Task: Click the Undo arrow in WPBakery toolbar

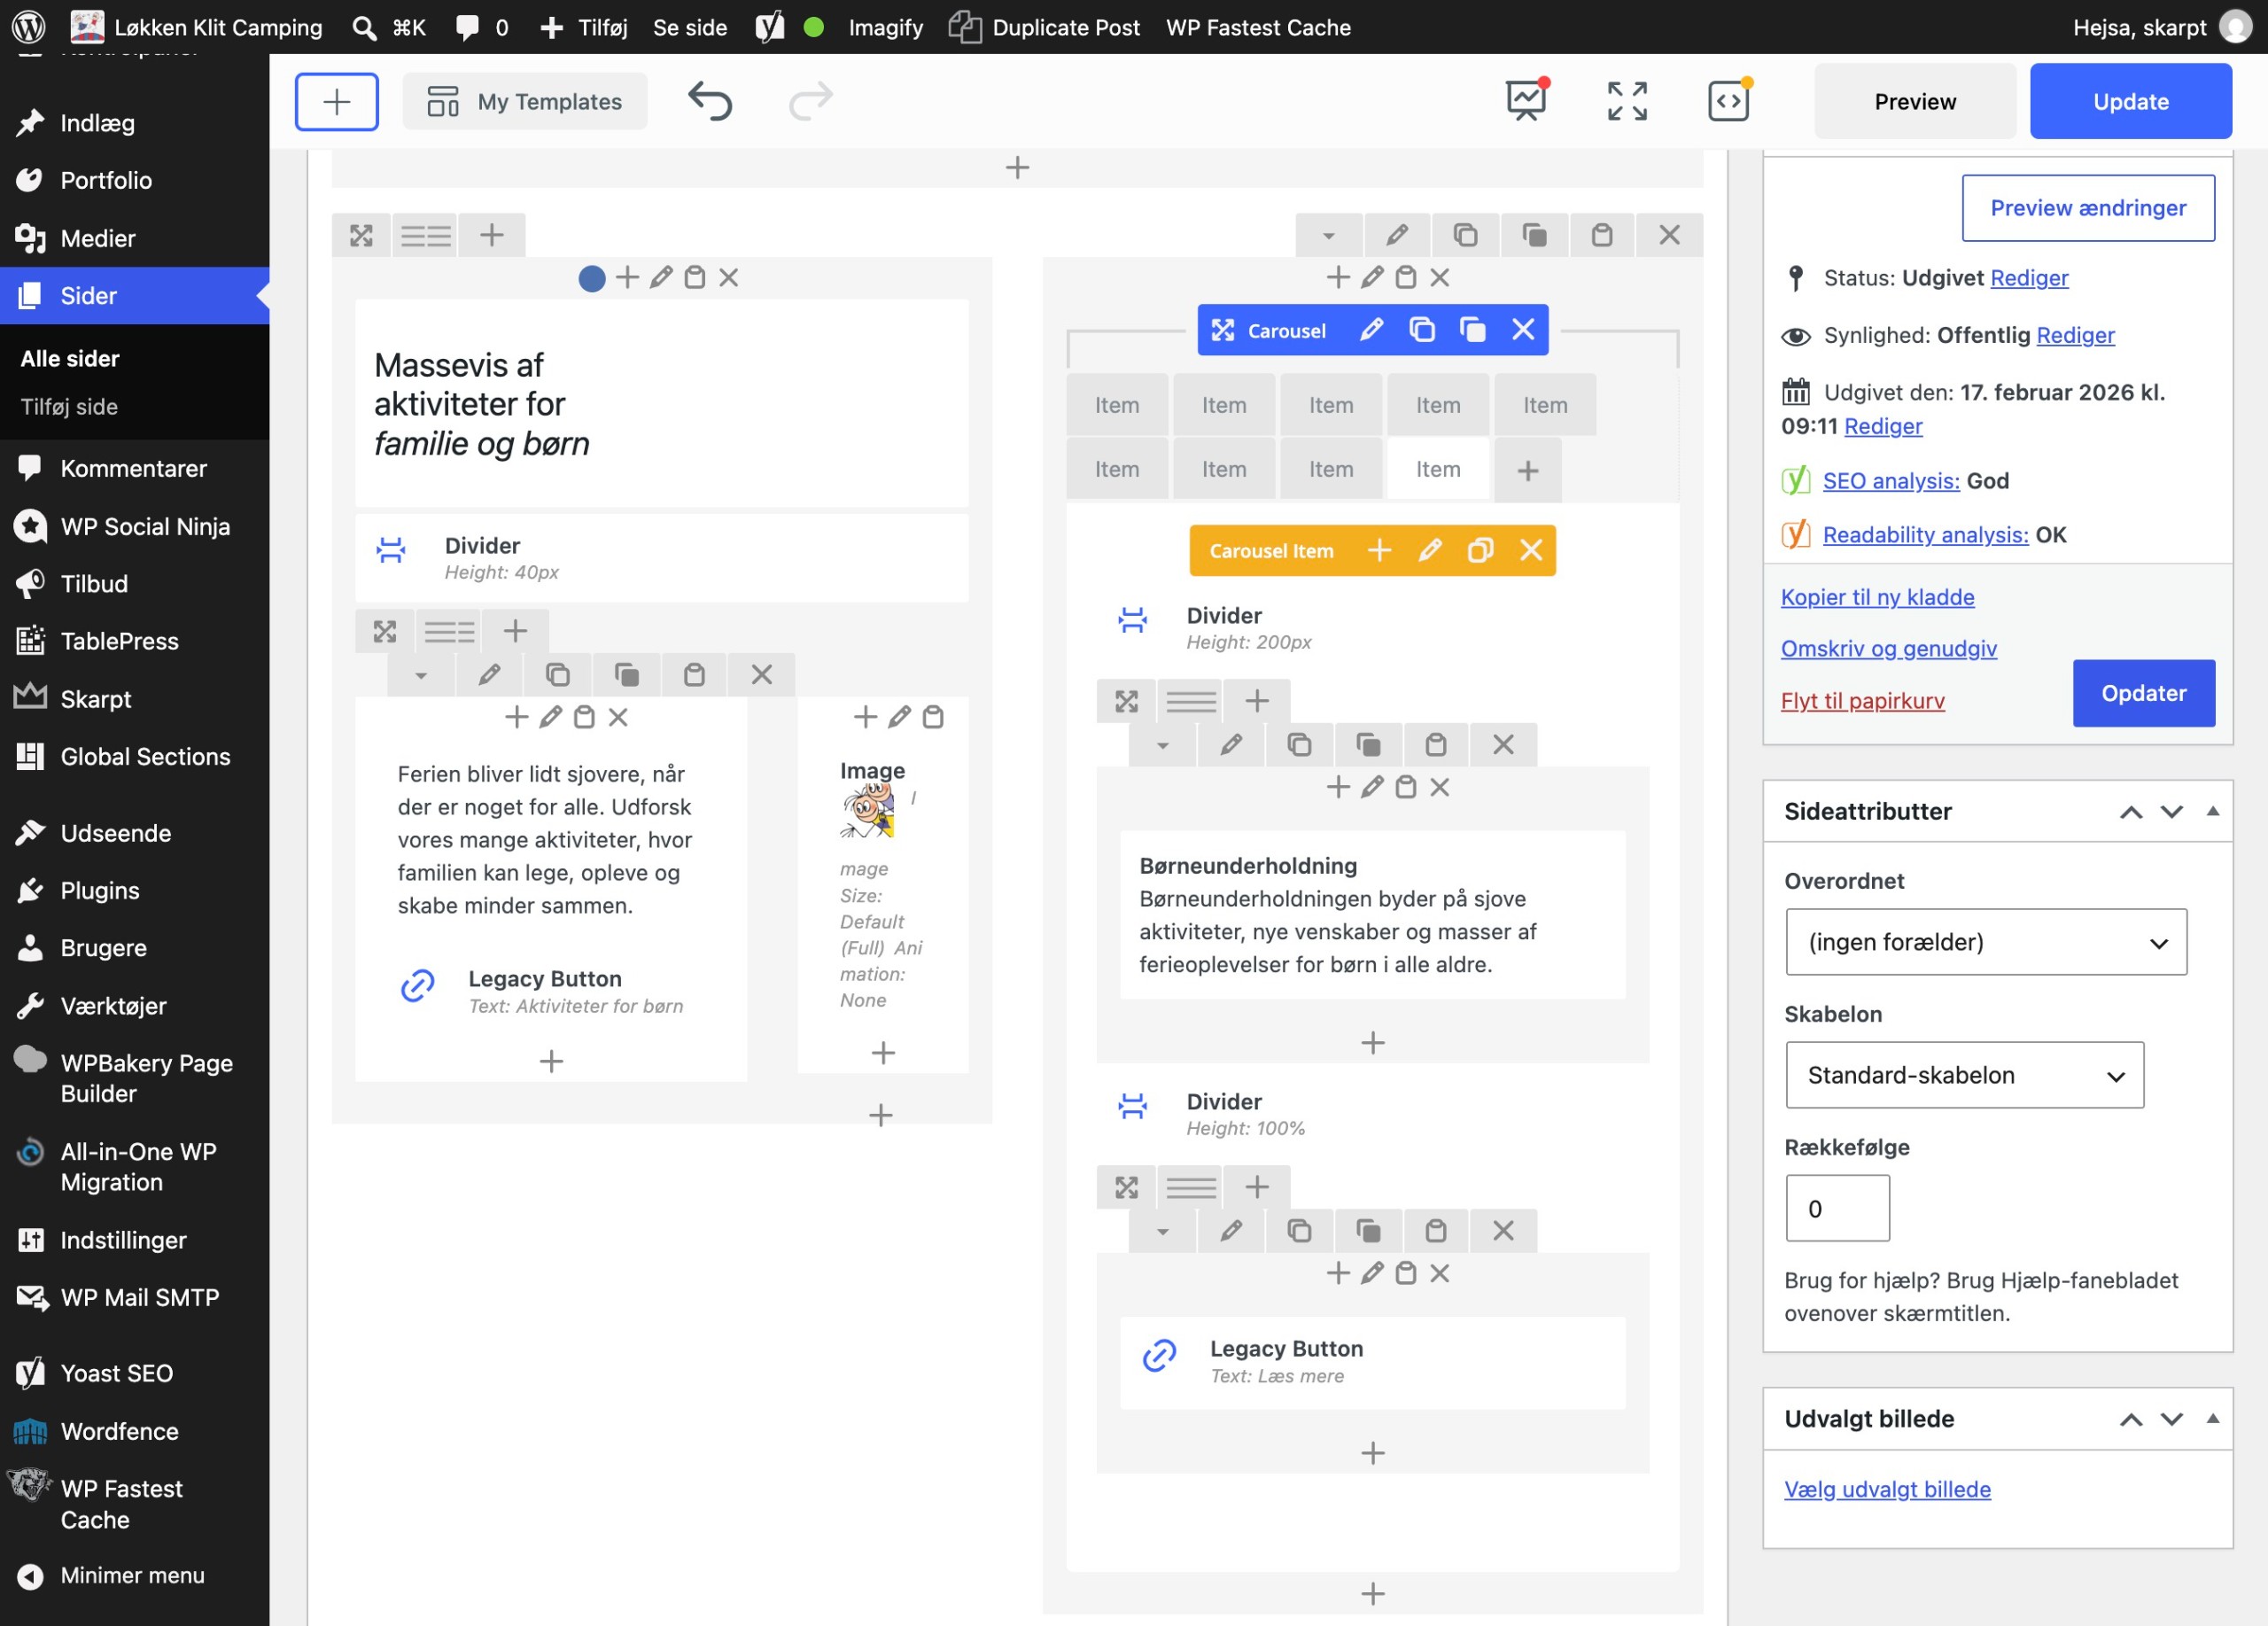Action: (710, 101)
